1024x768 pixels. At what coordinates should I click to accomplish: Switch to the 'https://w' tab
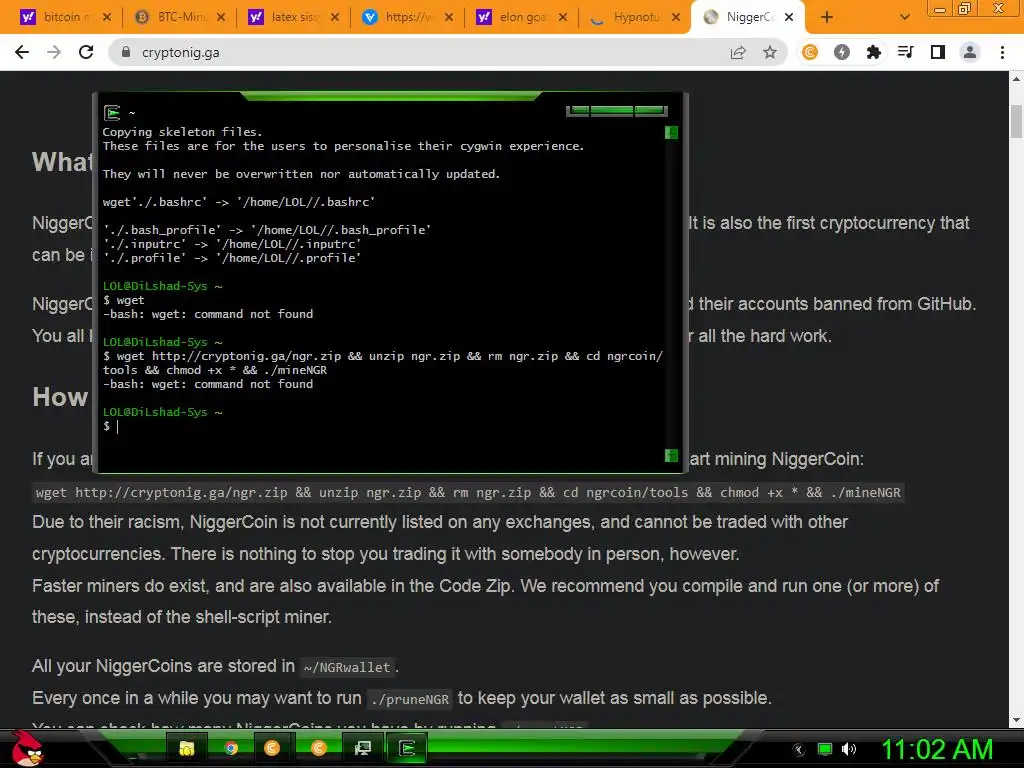[408, 17]
